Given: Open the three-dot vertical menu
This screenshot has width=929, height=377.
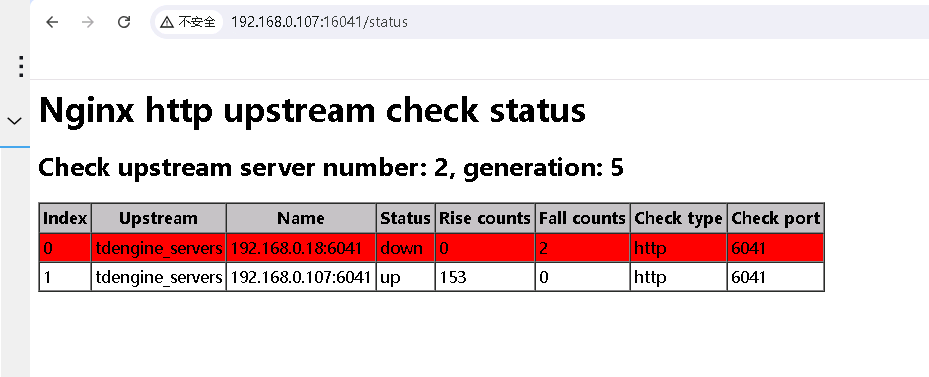Looking at the screenshot, I should point(21,66).
